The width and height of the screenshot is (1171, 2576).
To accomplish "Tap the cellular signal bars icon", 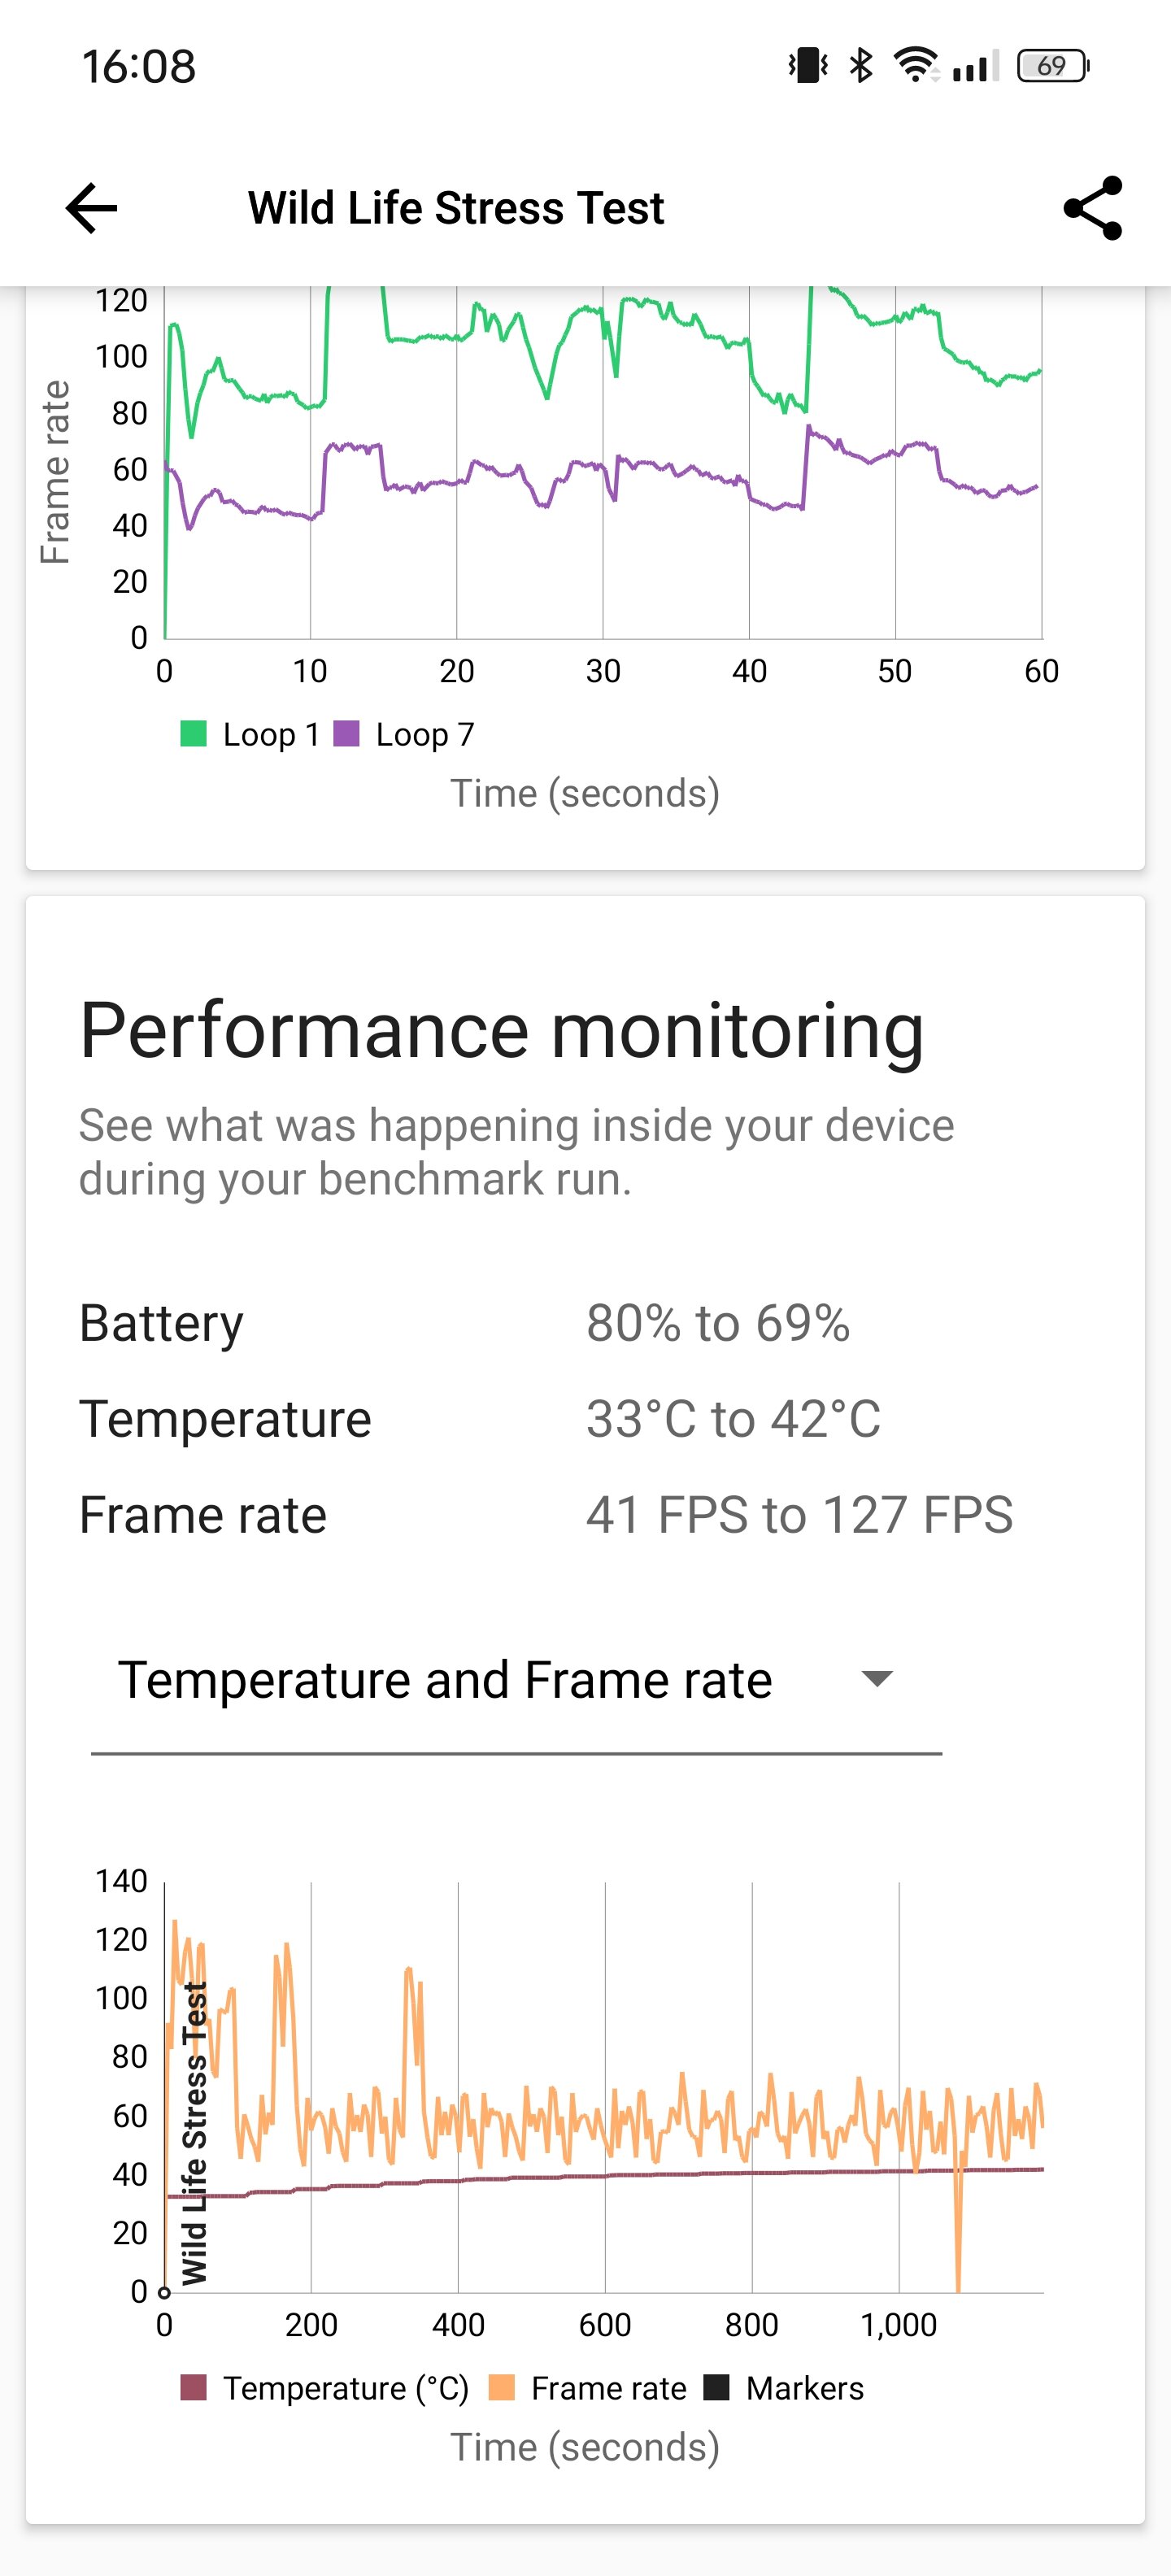I will coord(975,66).
